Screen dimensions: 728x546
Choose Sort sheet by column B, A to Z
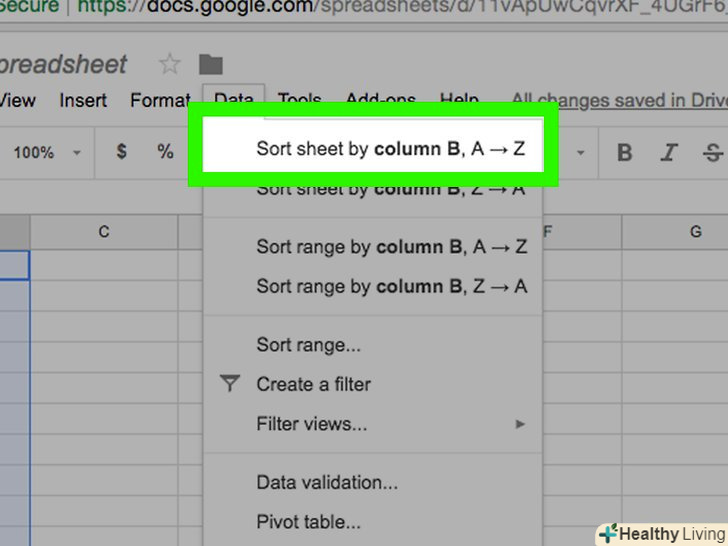(x=390, y=149)
